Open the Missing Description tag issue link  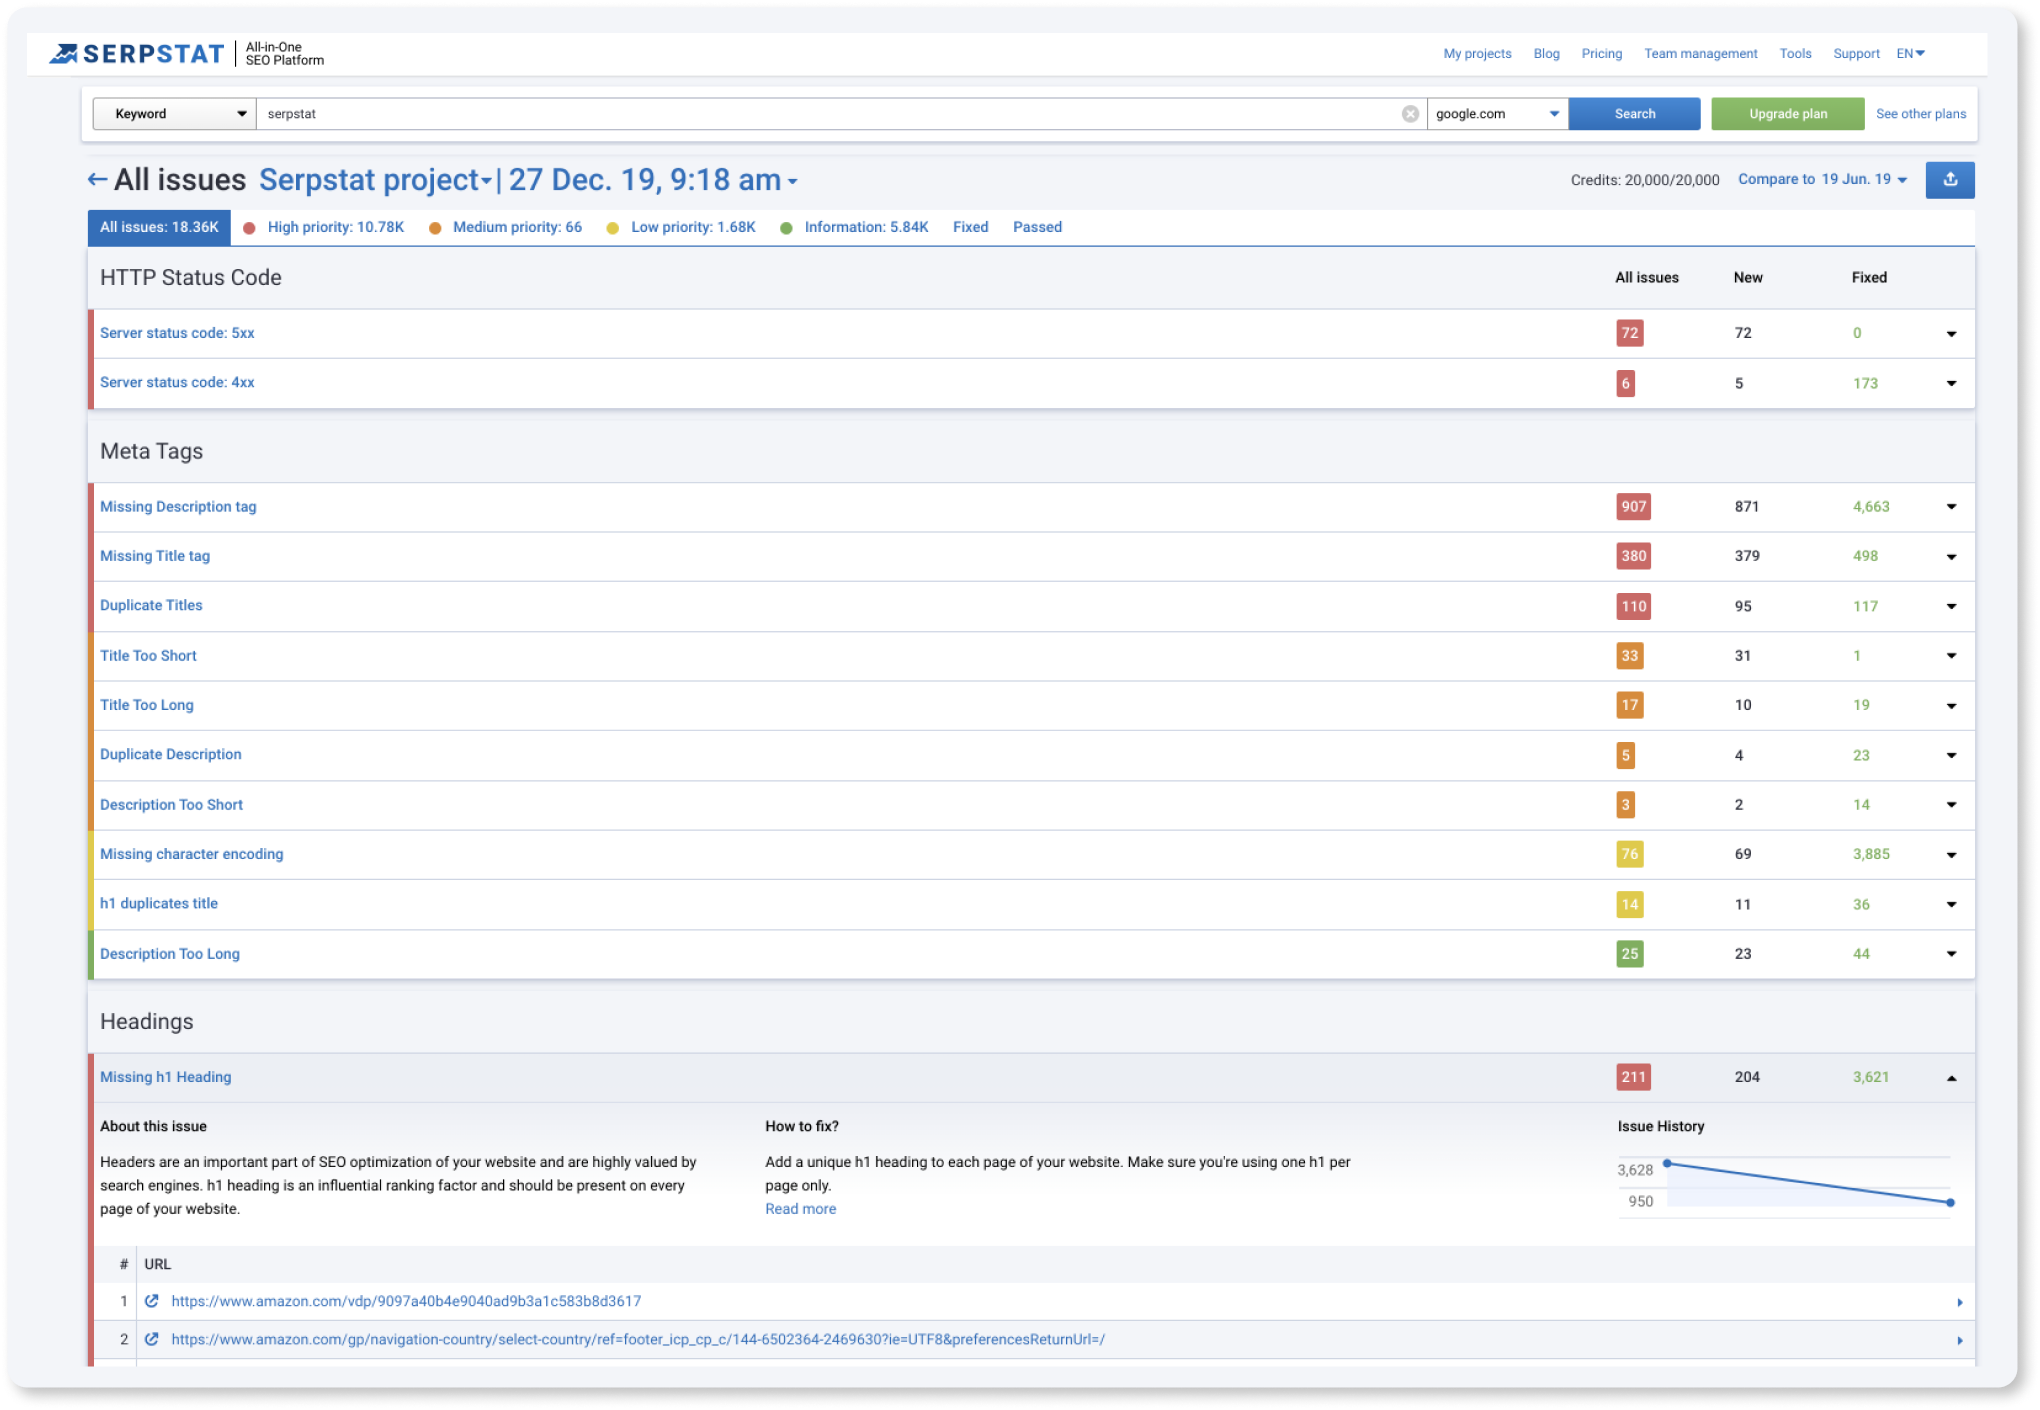pyautogui.click(x=178, y=506)
